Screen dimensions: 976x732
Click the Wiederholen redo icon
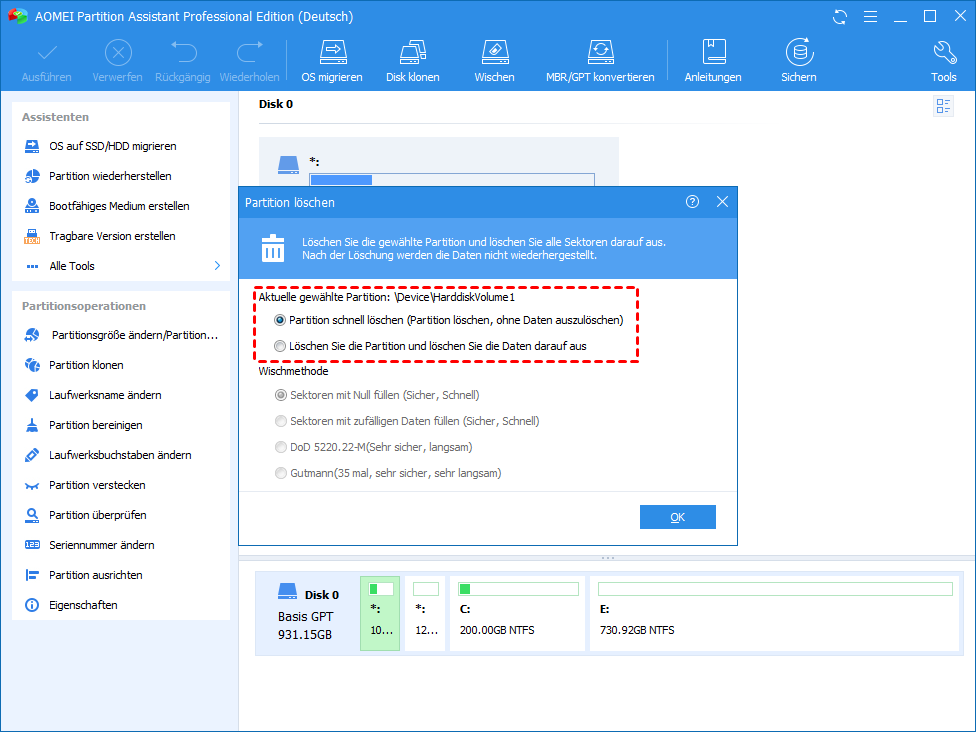(250, 52)
